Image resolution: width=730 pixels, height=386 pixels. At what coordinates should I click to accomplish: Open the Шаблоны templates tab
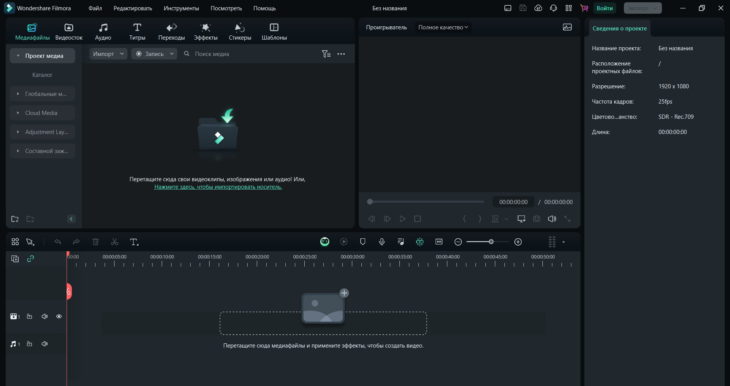pos(274,32)
